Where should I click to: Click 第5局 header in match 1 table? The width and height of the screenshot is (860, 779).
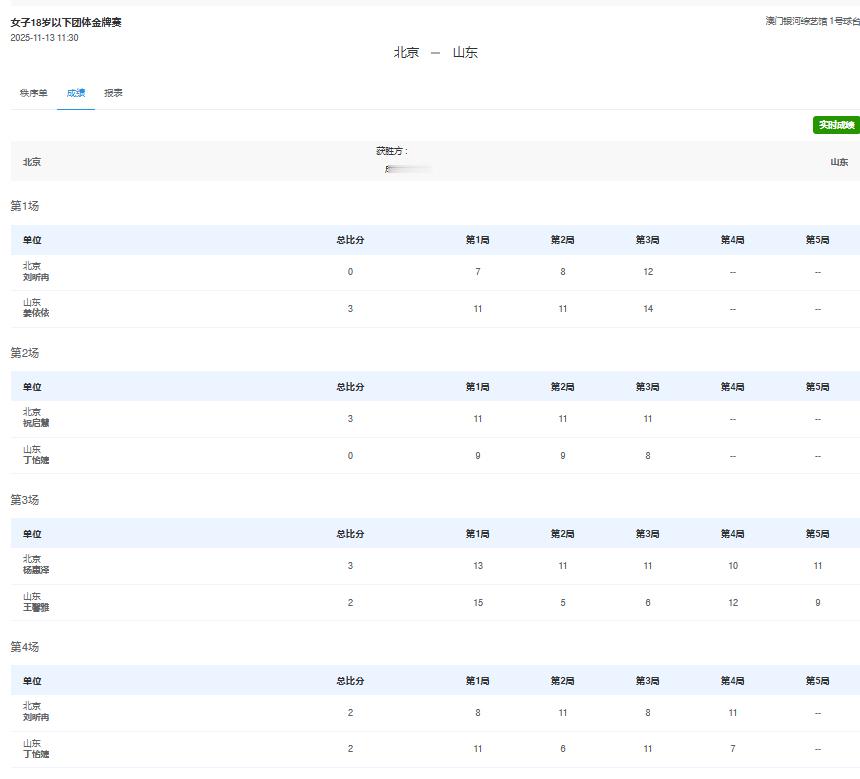[818, 240]
